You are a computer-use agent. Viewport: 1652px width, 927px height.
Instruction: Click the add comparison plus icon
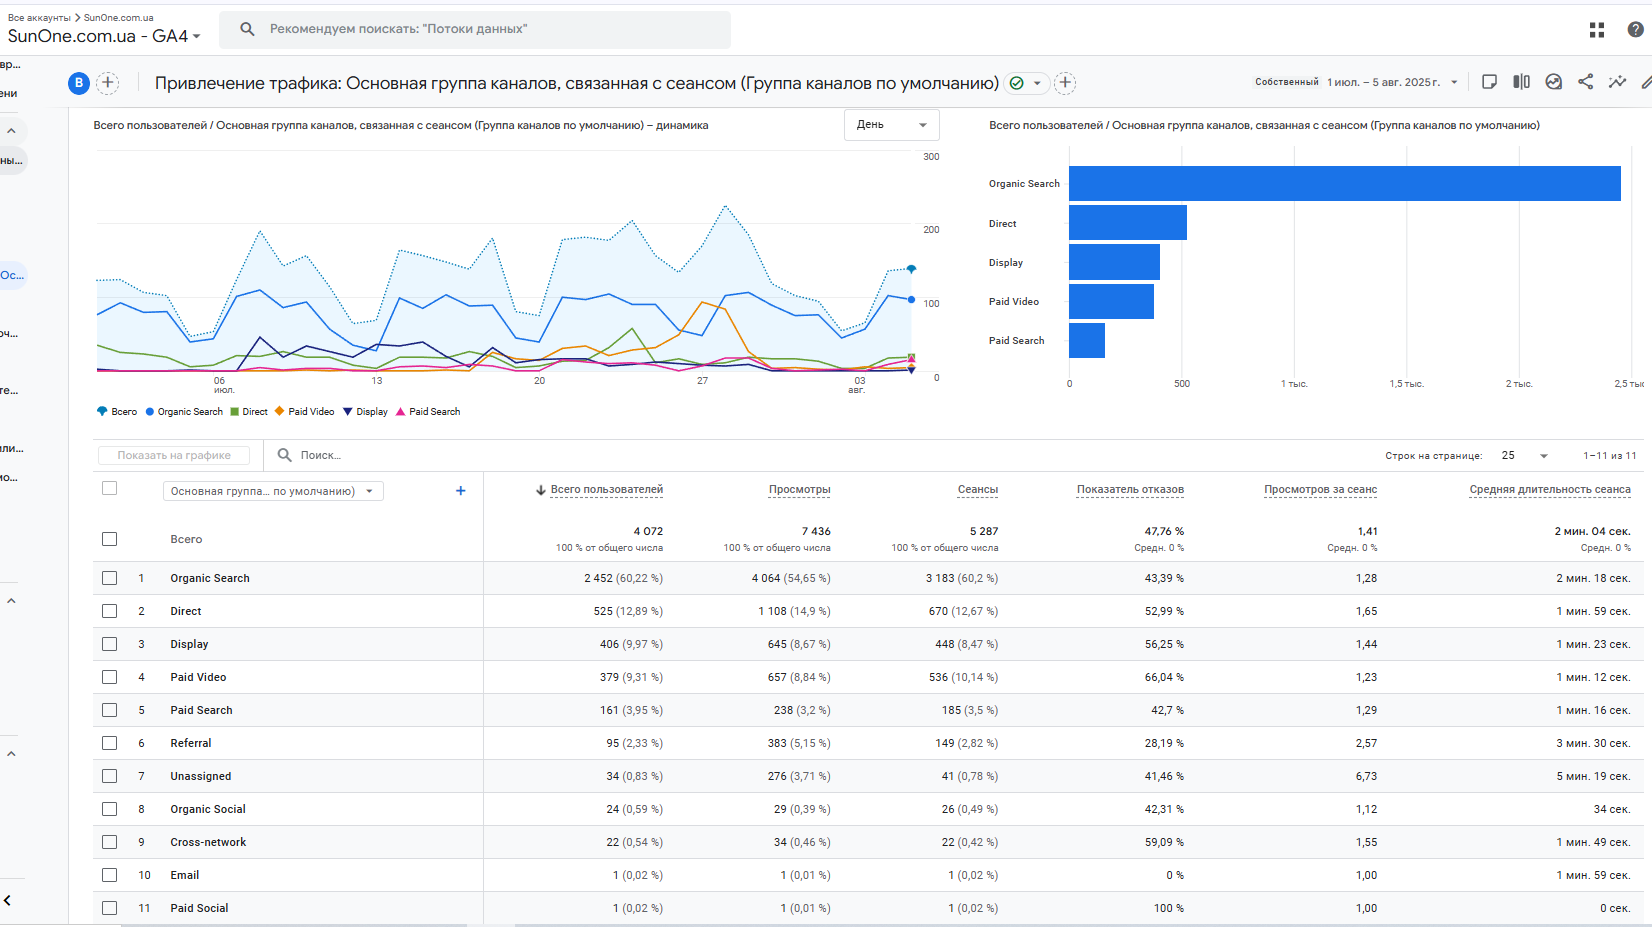point(108,83)
